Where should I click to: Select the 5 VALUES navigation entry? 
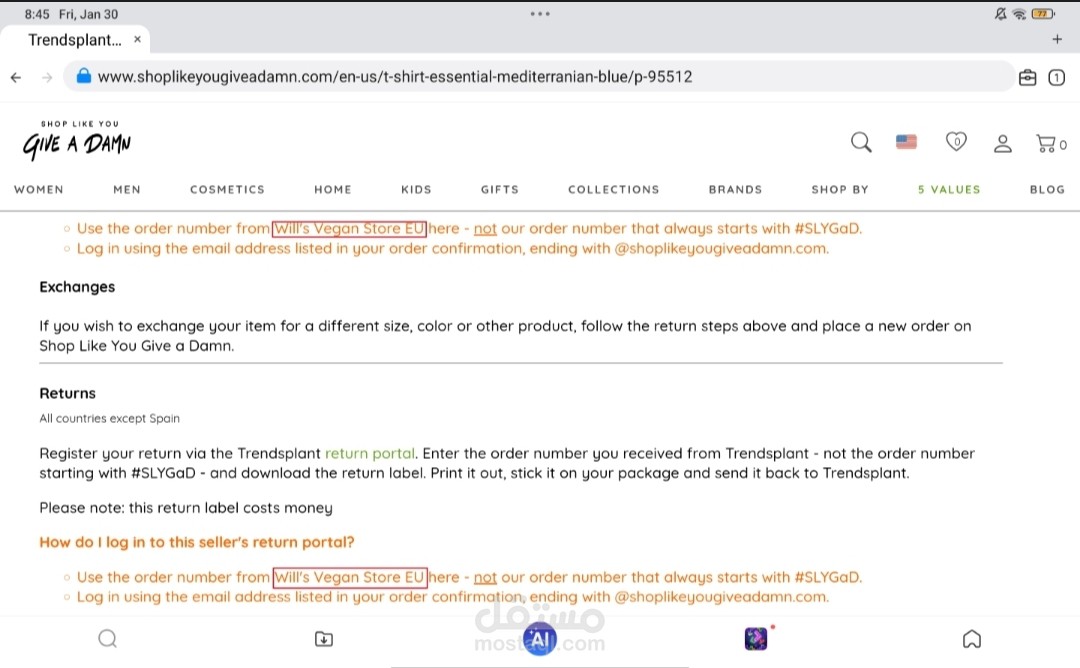click(x=948, y=189)
